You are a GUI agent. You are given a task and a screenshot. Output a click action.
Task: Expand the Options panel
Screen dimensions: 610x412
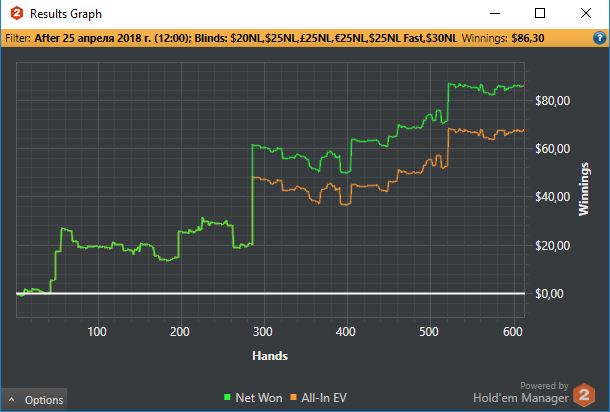[36, 400]
